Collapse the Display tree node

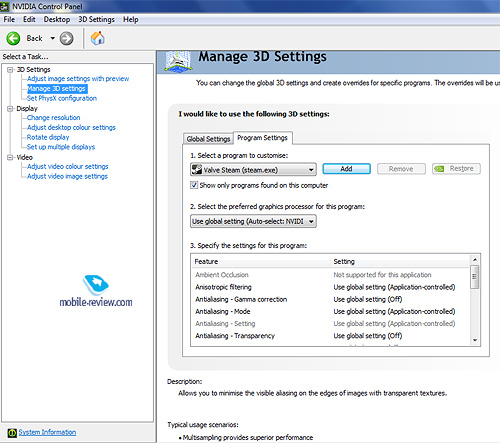coord(10,109)
